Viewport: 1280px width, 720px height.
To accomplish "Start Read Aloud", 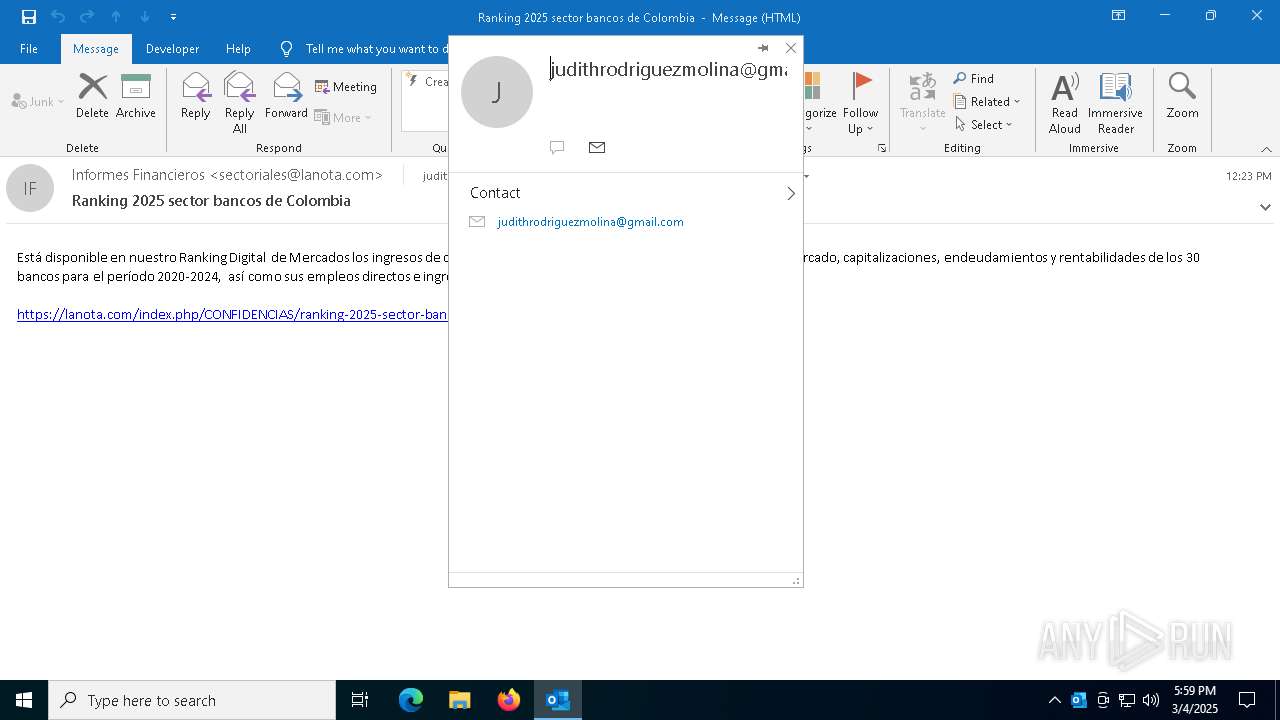I will (1065, 102).
